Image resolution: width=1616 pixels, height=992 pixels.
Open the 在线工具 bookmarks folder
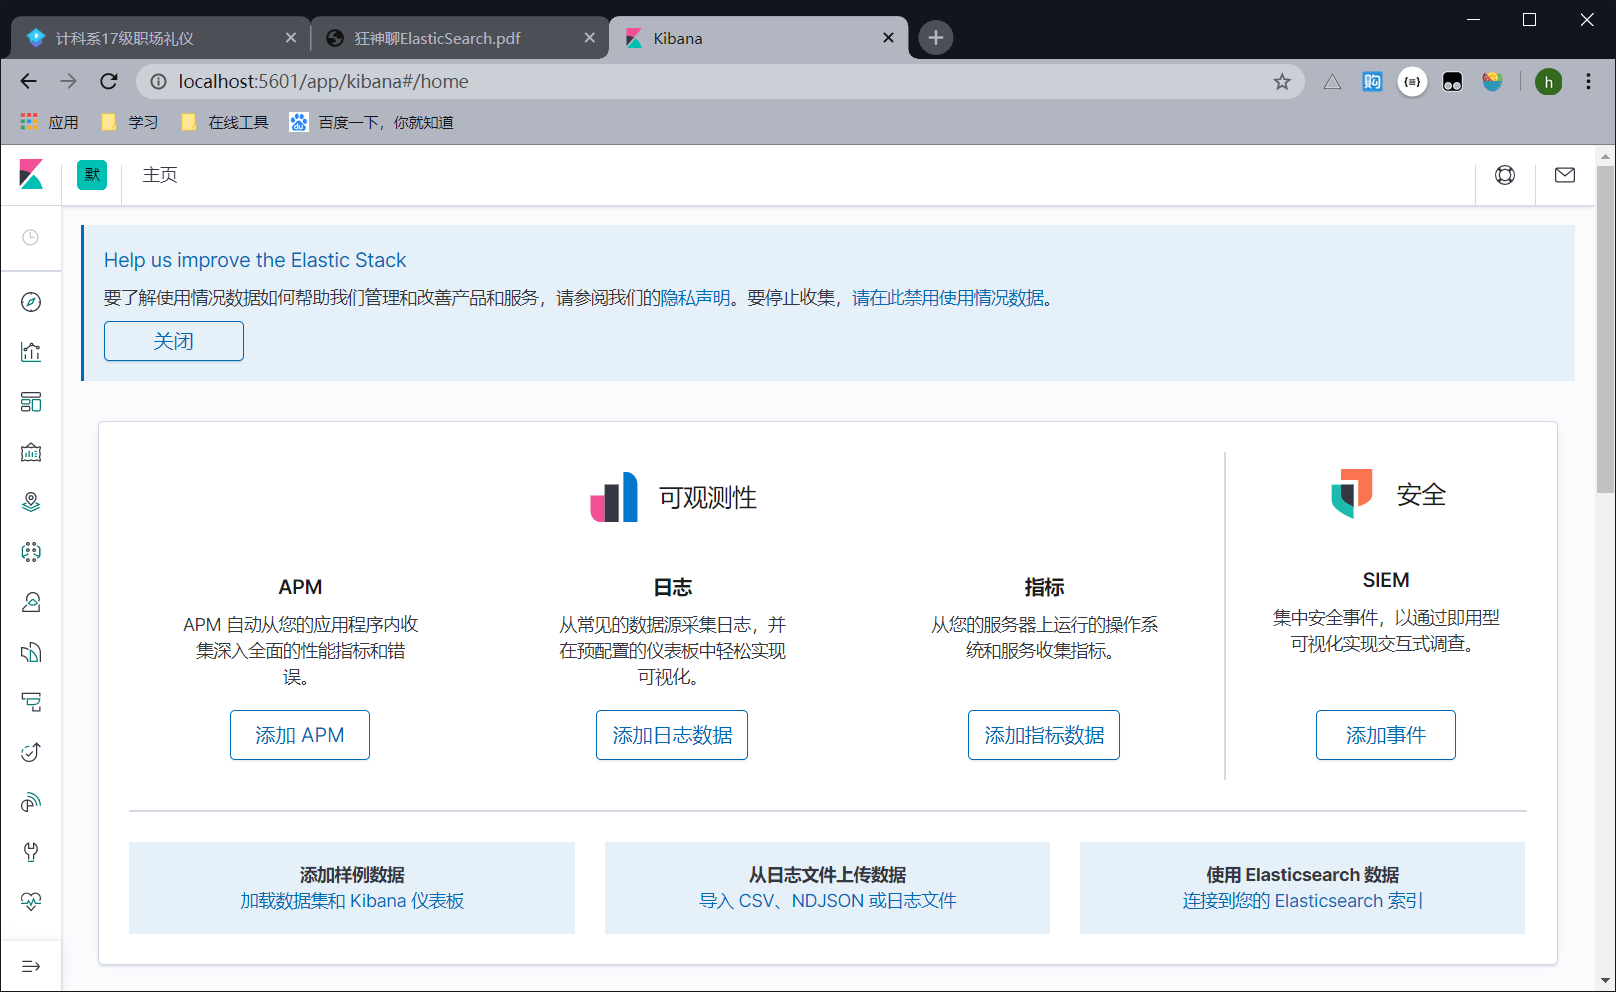224,122
